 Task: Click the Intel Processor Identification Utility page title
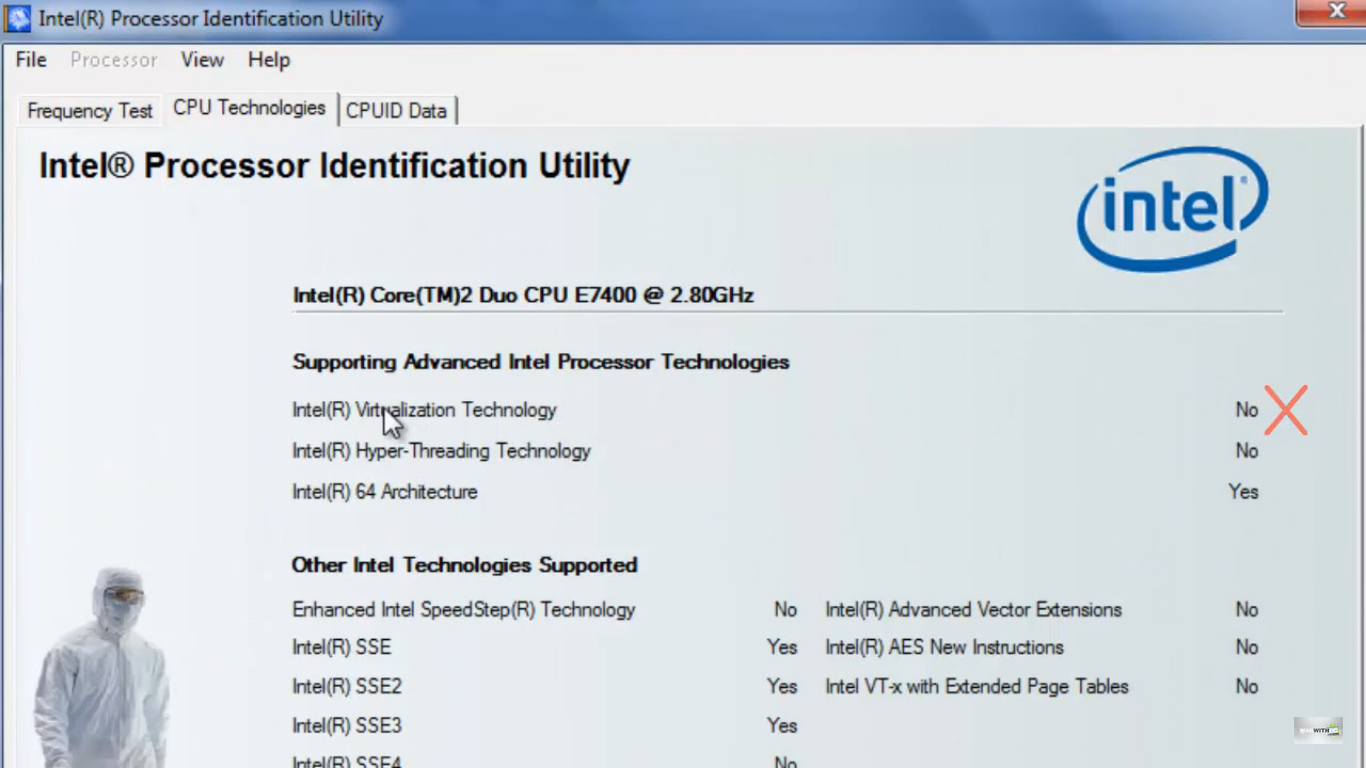click(334, 166)
